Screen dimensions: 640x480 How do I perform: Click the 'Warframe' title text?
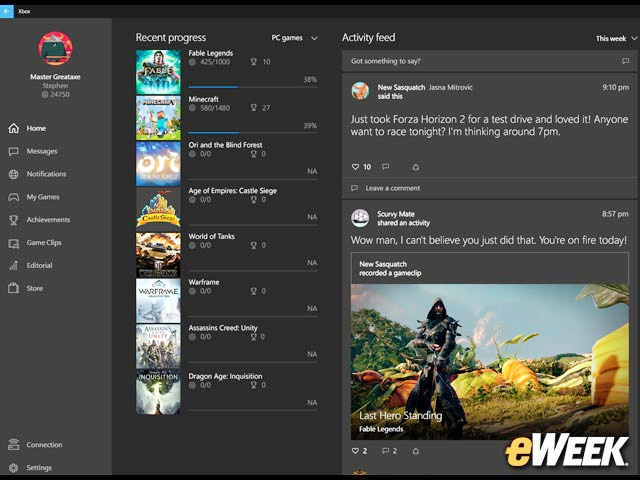click(x=204, y=282)
